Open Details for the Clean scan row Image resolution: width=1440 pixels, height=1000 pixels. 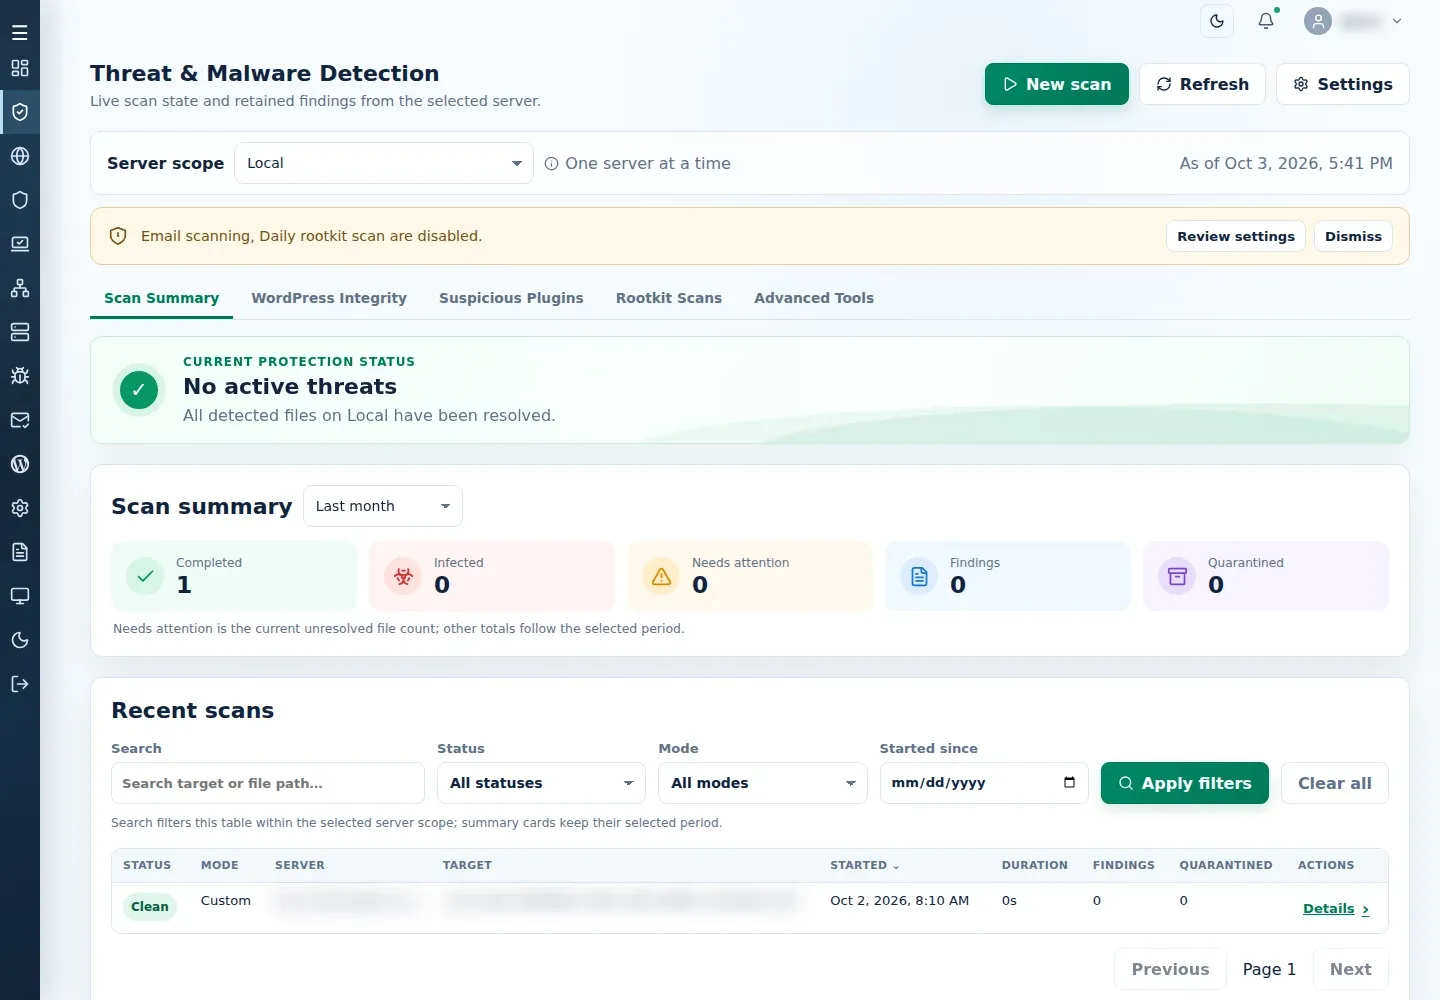click(1336, 908)
